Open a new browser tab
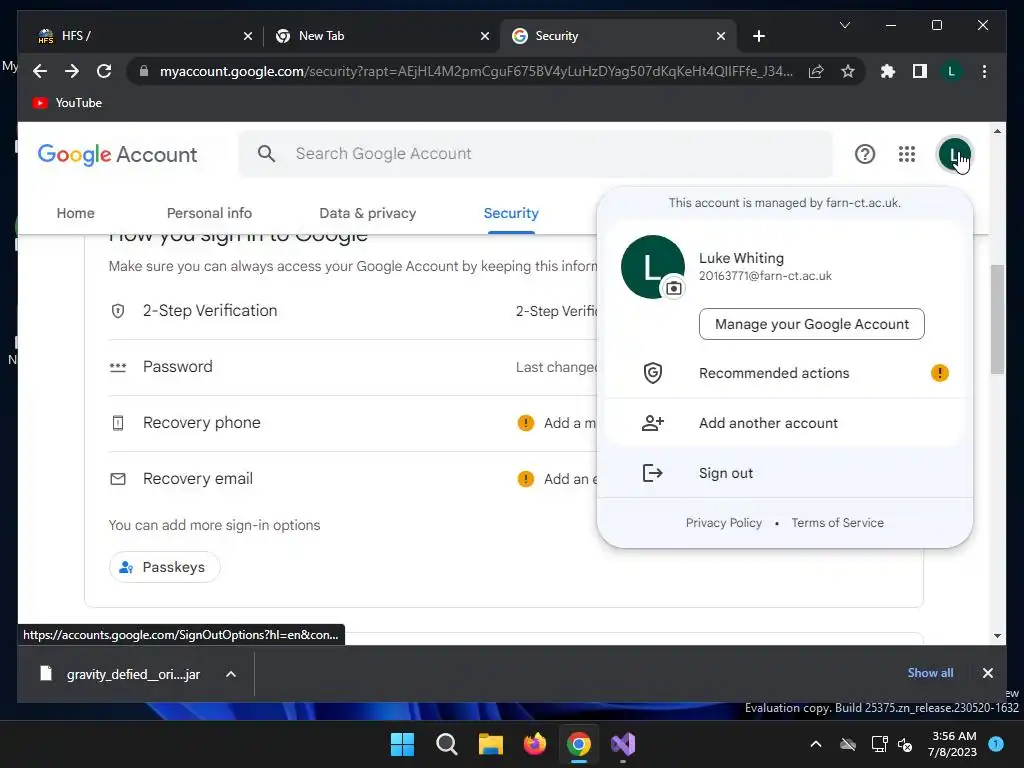The image size is (1024, 768). (x=758, y=36)
